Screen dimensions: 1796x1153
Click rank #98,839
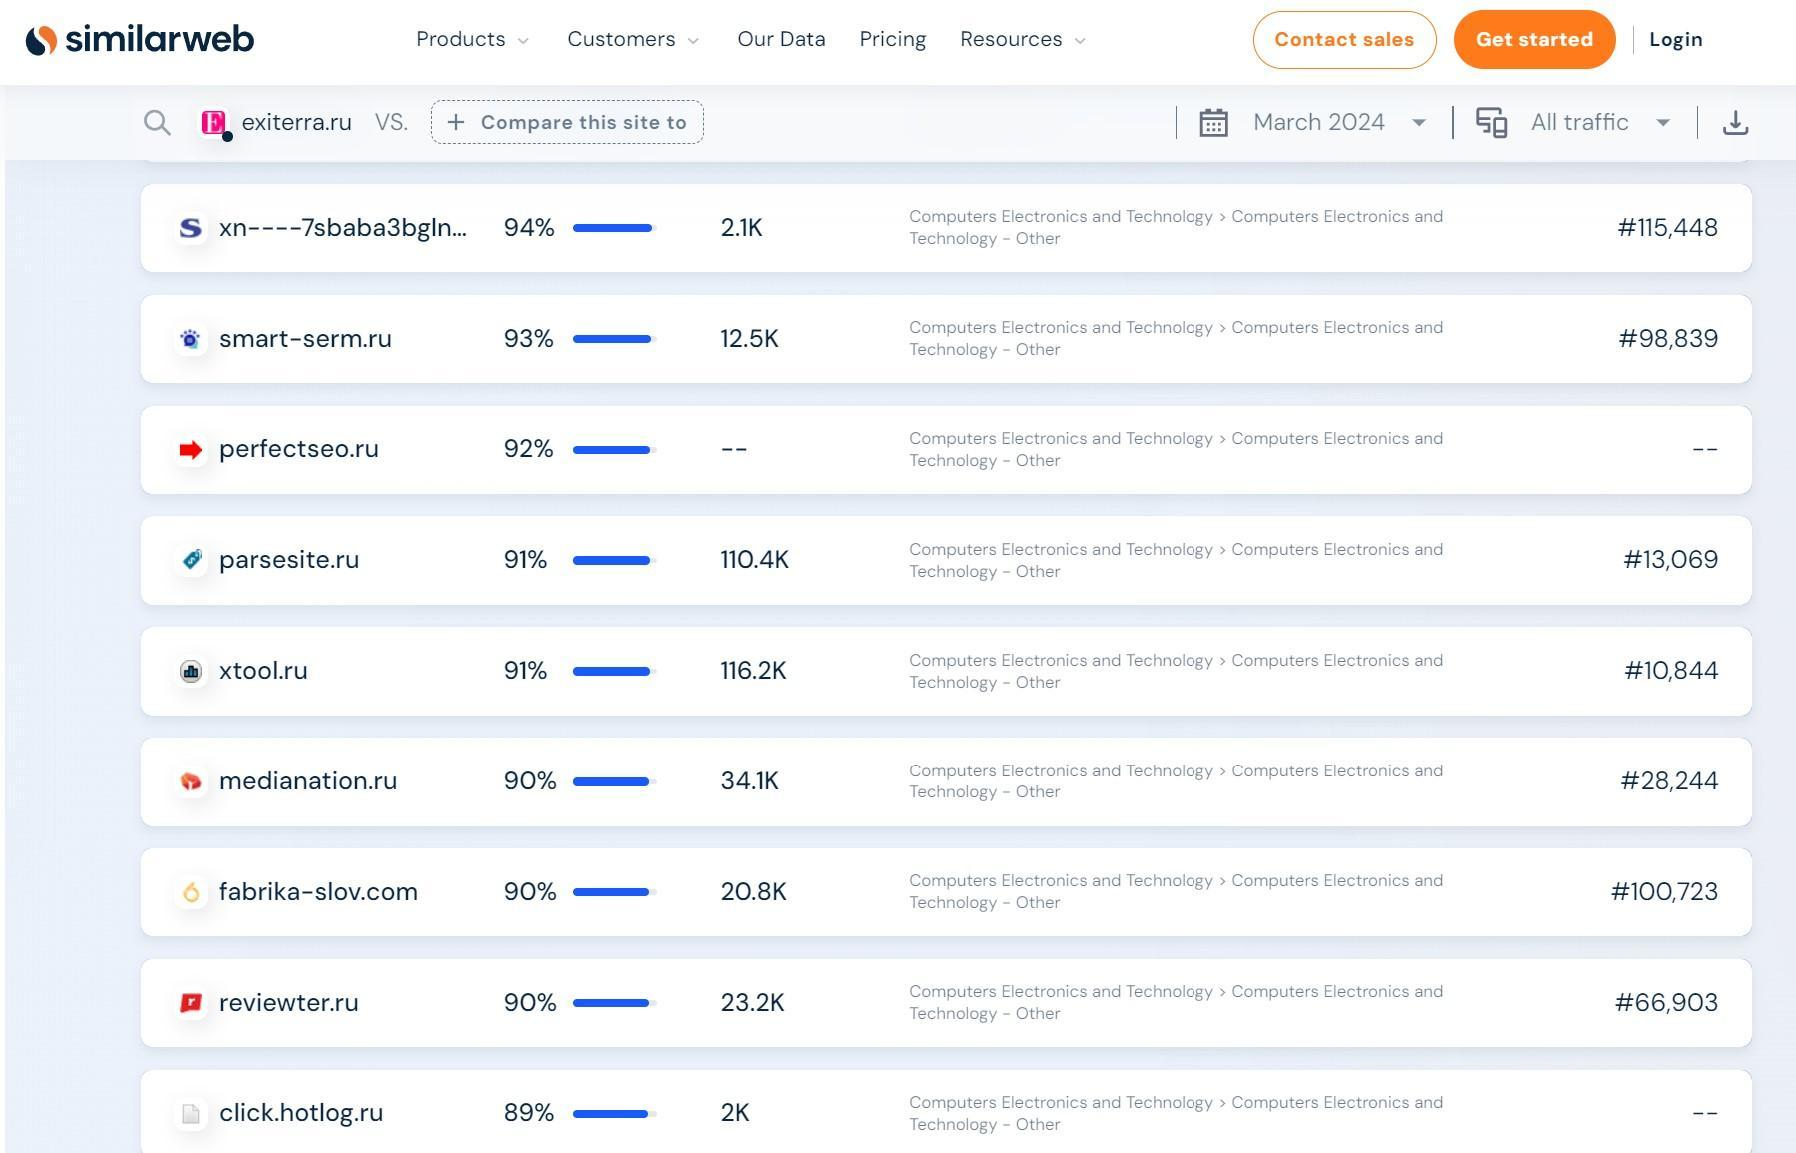(x=1668, y=339)
